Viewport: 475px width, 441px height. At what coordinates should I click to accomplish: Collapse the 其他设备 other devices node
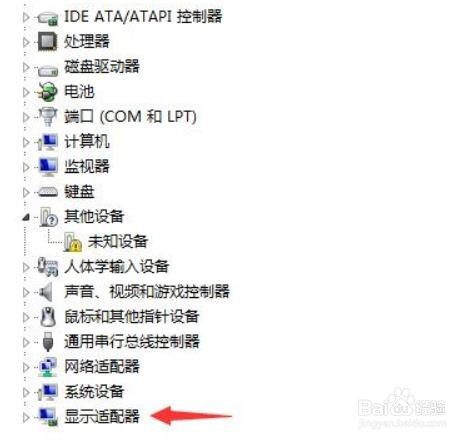click(26, 218)
